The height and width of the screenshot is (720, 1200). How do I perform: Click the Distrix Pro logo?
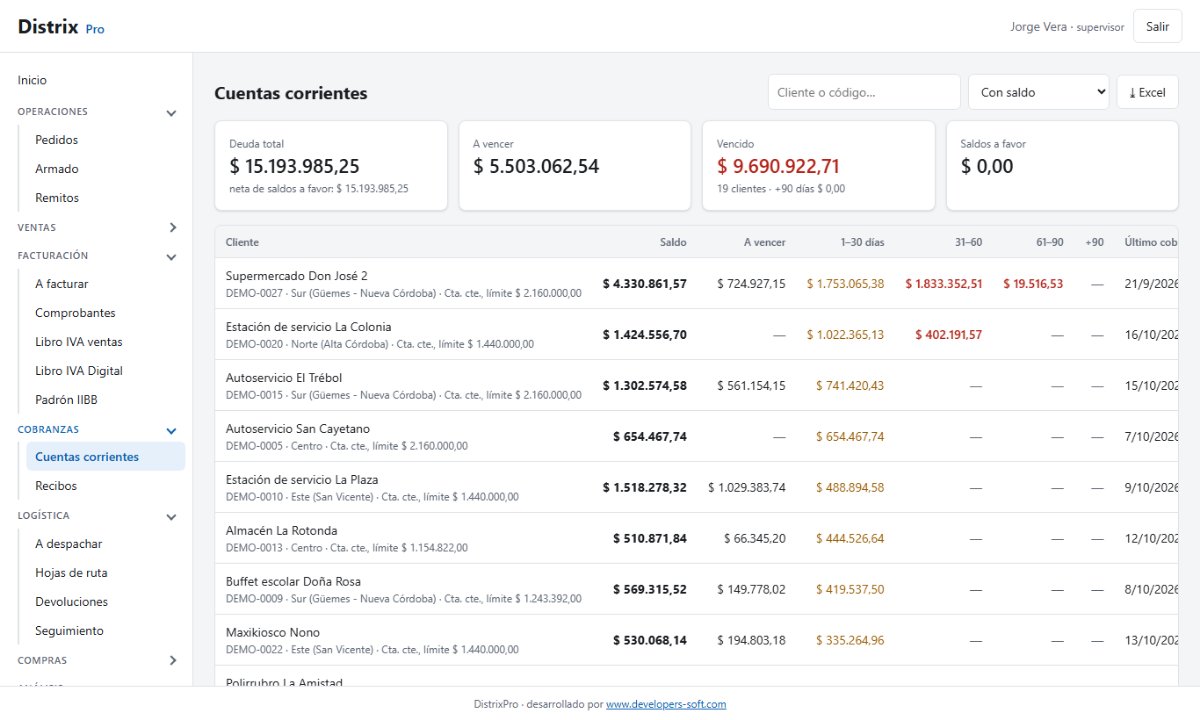pyautogui.click(x=61, y=27)
